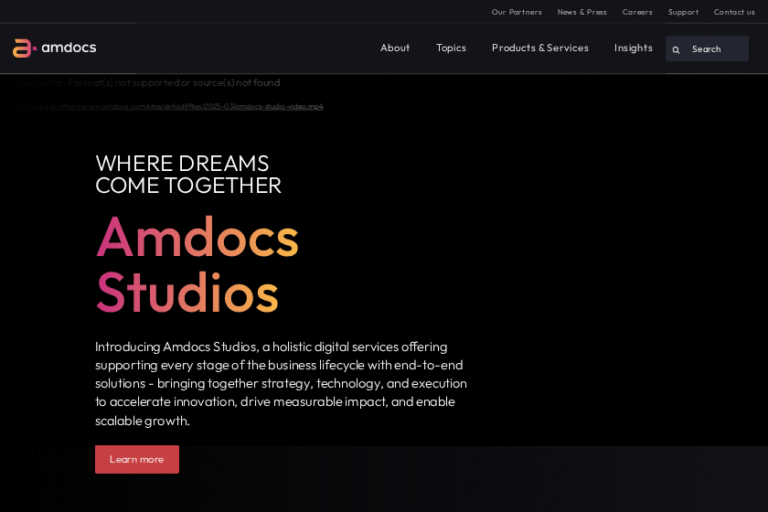768x512 pixels.
Task: Click the word 'Studios' in the headline
Action: [187, 292]
